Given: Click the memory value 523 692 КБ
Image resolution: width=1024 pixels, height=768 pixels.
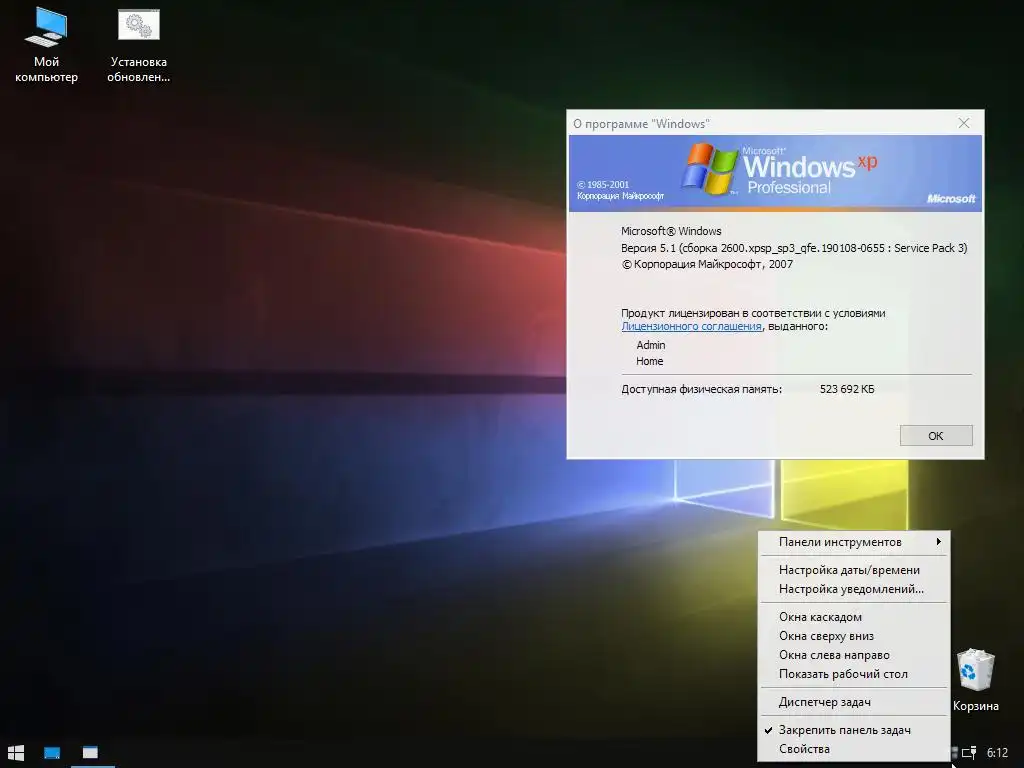Looking at the screenshot, I should click(847, 389).
